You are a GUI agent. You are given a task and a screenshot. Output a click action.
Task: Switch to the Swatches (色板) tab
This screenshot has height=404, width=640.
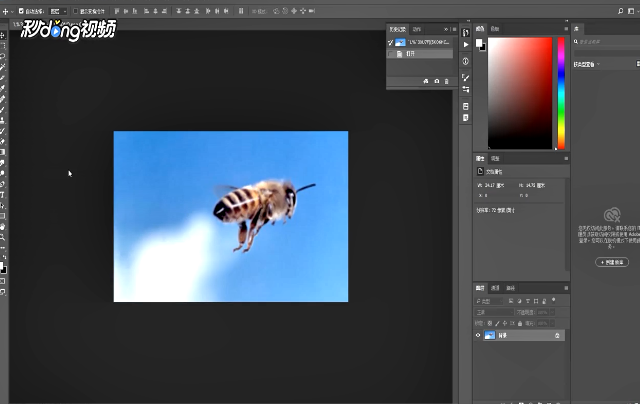coord(495,29)
